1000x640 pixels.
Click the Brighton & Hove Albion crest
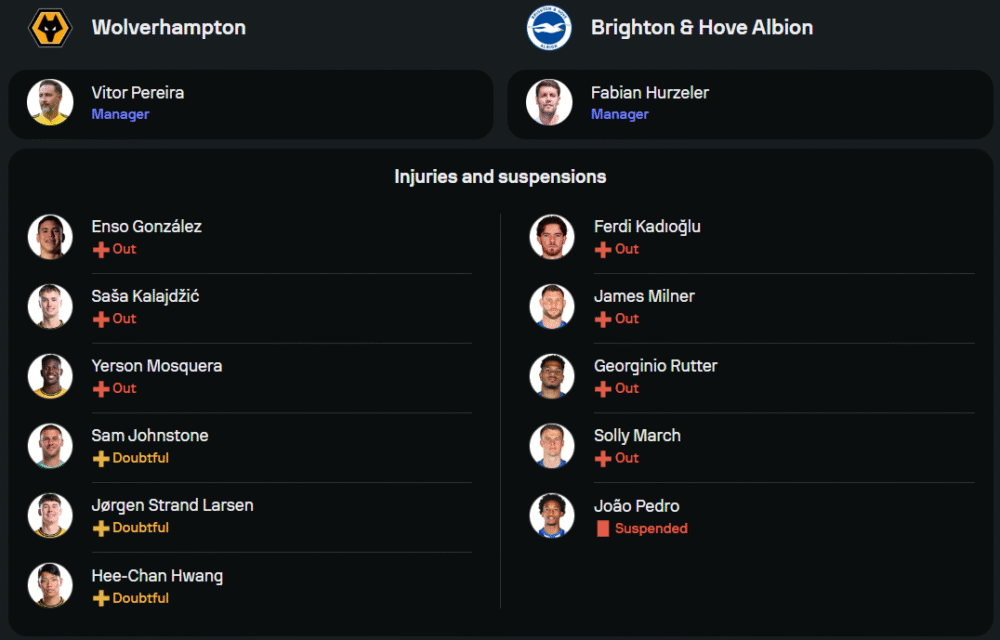(549, 28)
